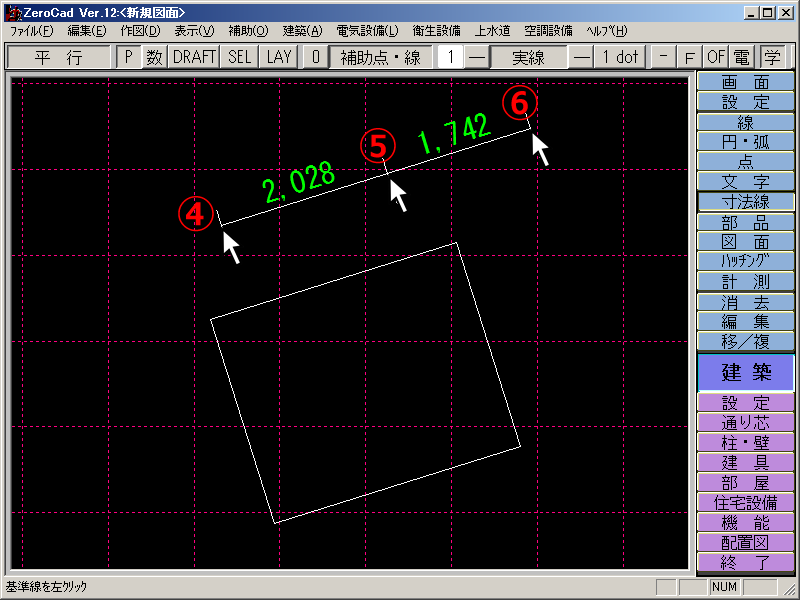Click the minus toolbar button
Viewport: 800px width, 600px height.
point(663,57)
